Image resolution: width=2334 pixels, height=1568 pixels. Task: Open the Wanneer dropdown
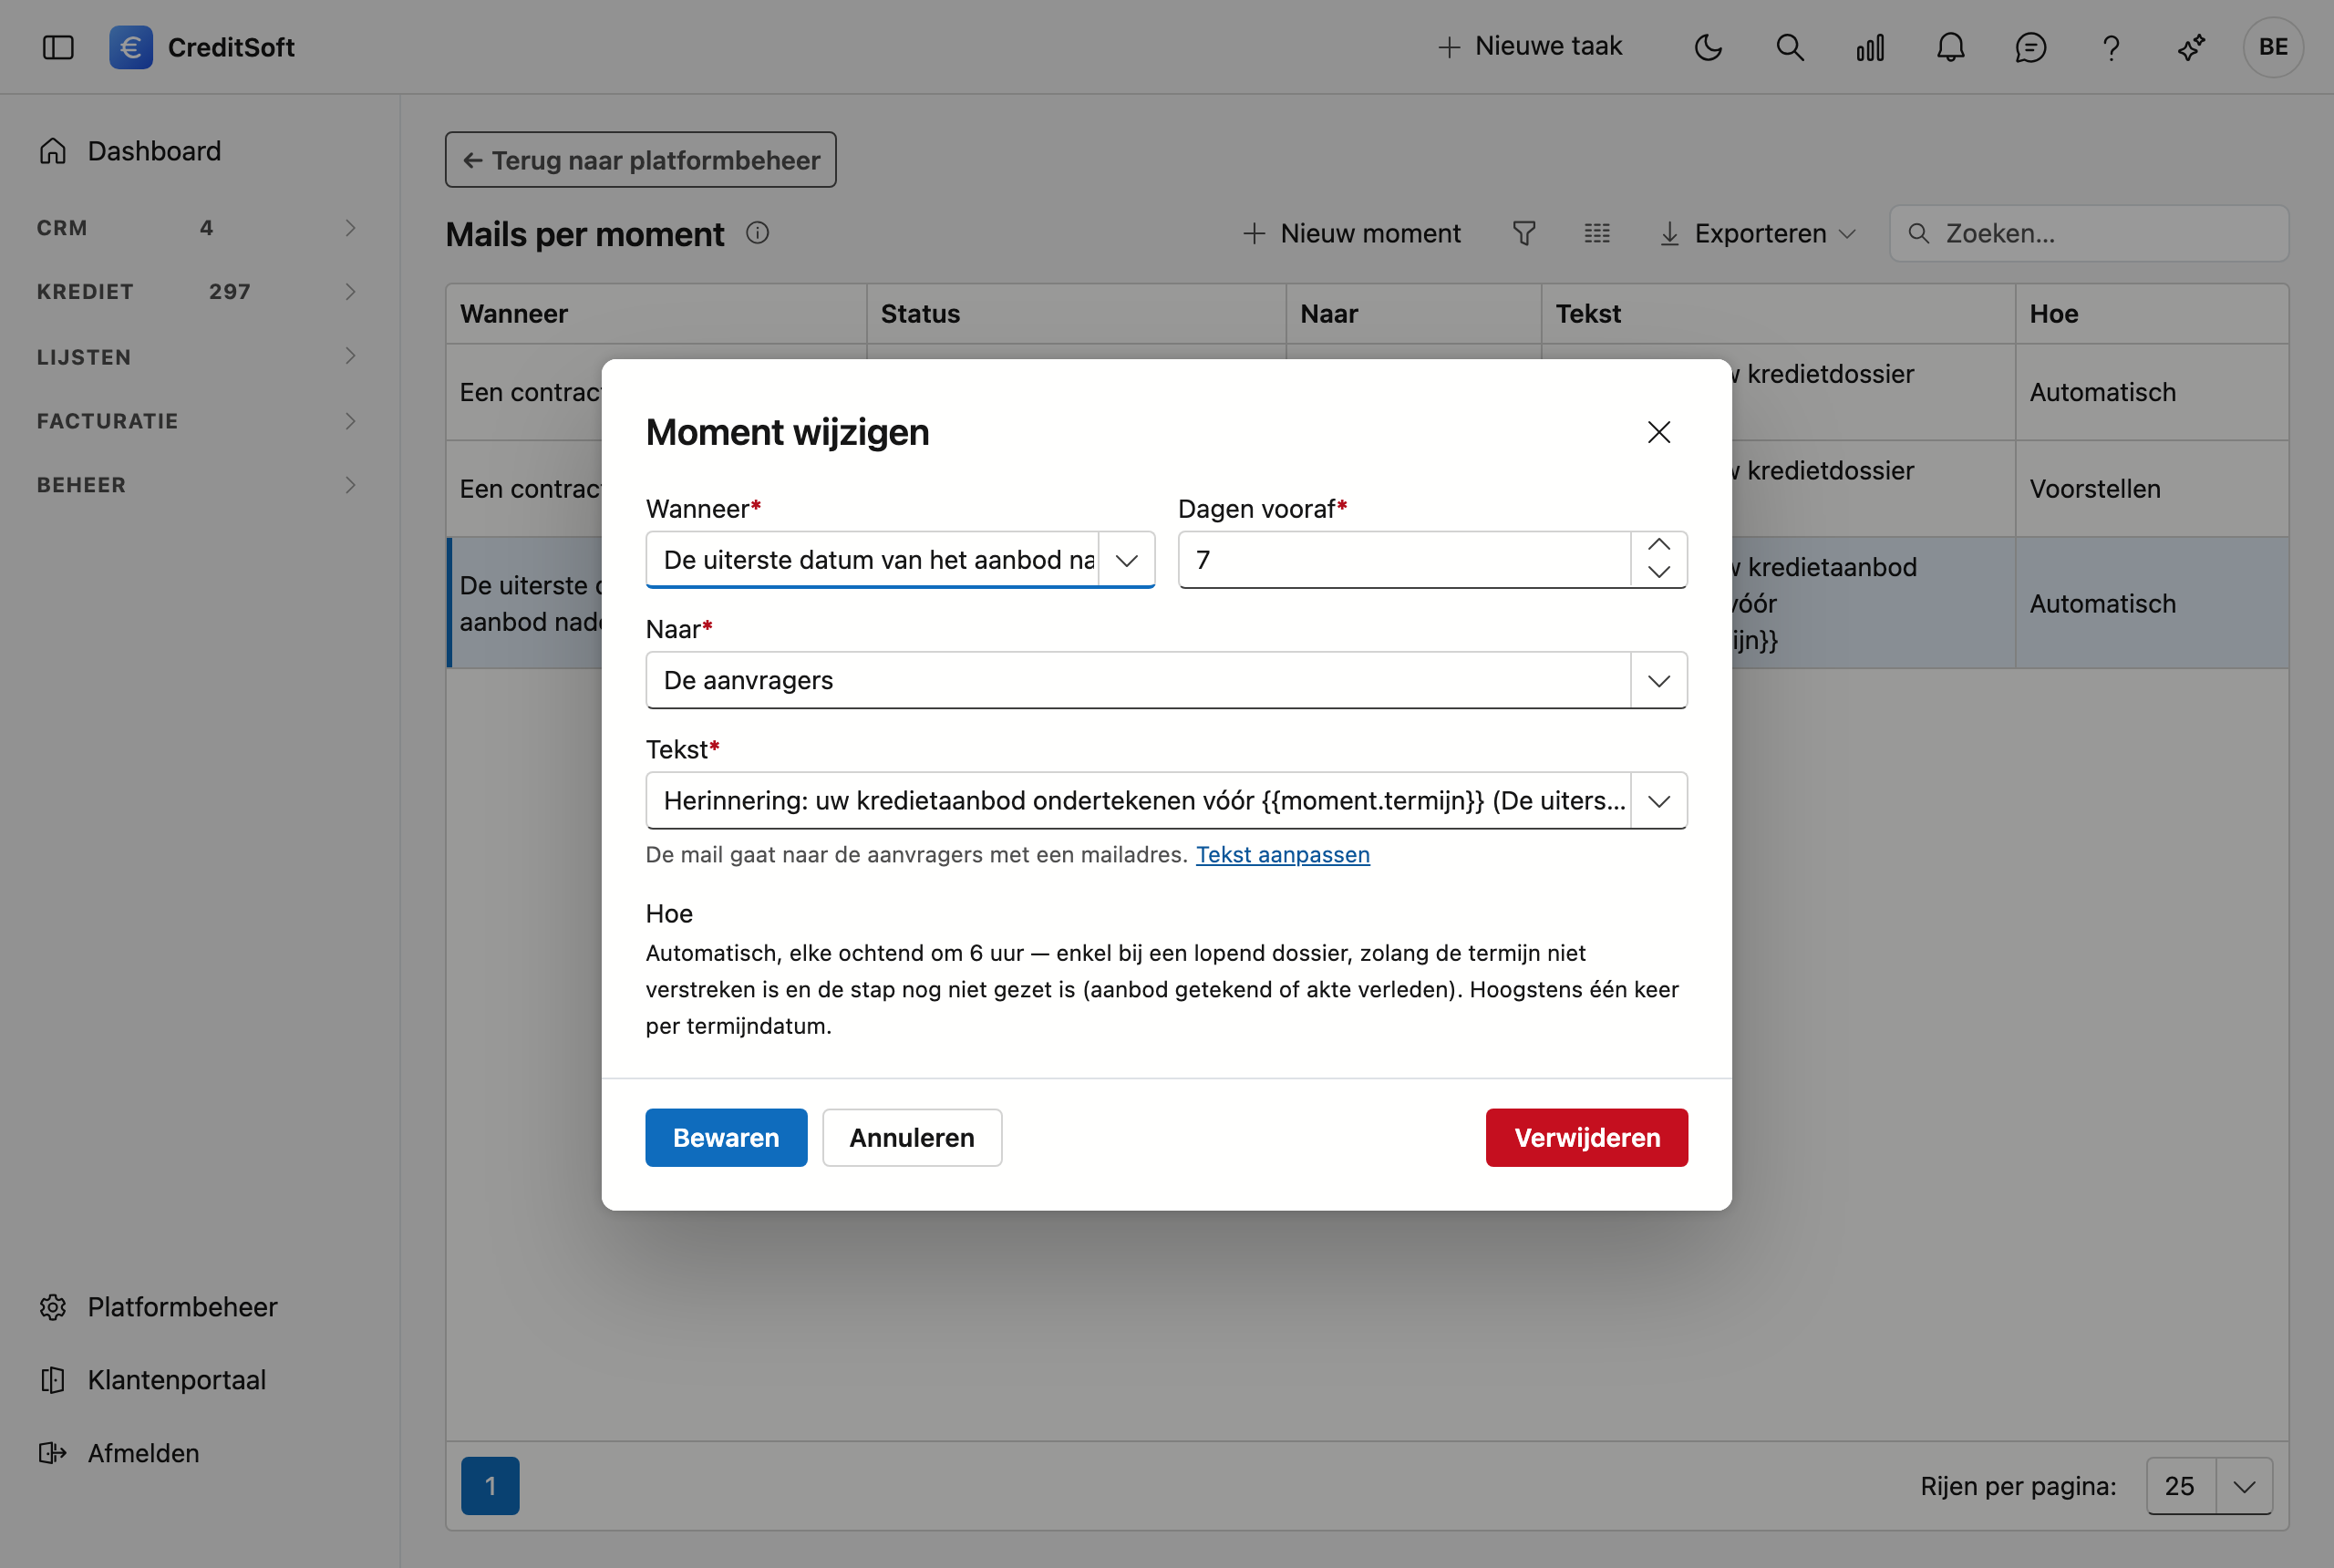pos(1126,560)
